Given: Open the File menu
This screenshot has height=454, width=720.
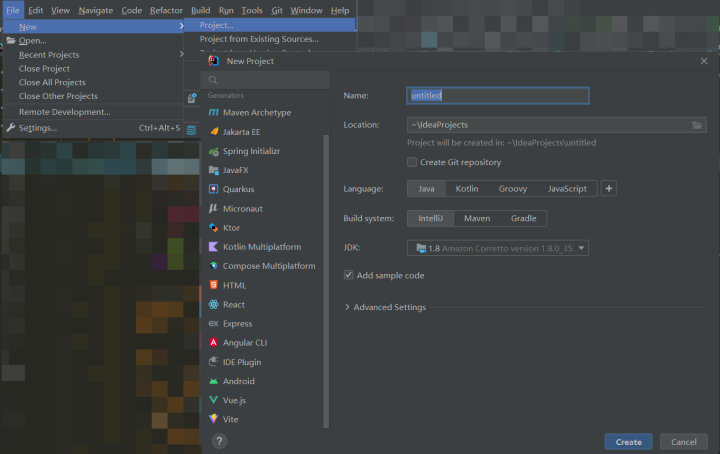Looking at the screenshot, I should [x=13, y=10].
